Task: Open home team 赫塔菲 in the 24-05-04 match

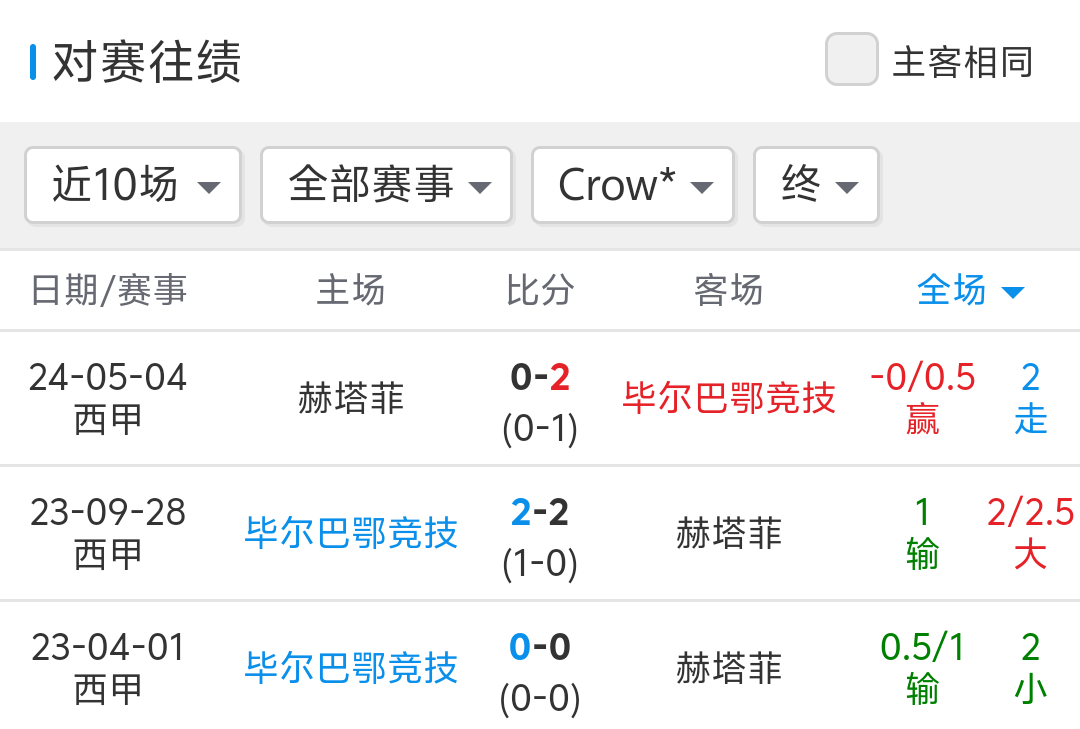Action: (351, 398)
